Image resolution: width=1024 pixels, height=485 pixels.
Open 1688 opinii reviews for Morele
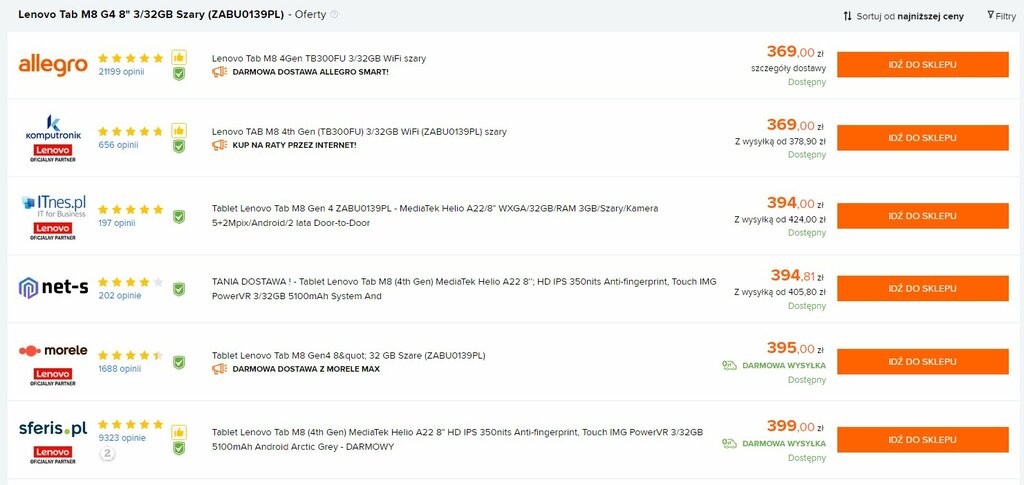(x=120, y=369)
